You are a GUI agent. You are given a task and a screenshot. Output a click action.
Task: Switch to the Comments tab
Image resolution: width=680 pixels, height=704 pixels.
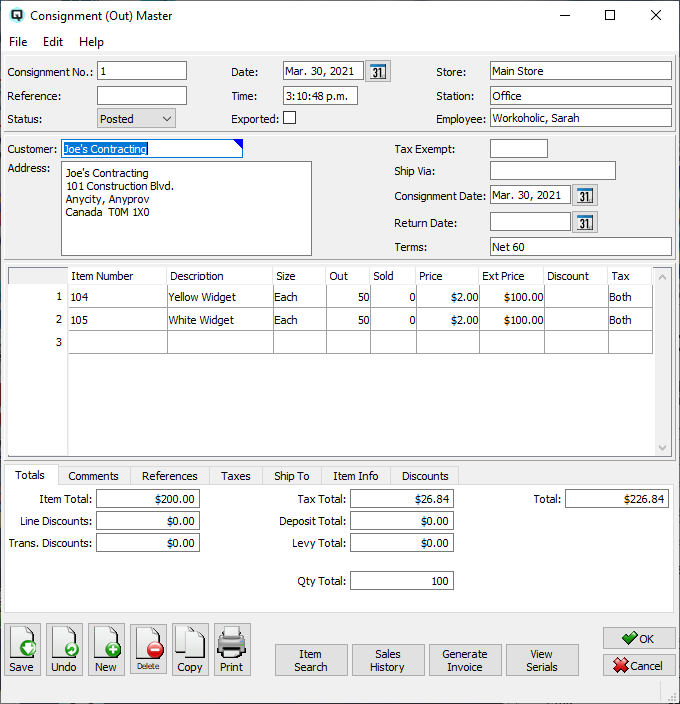click(93, 476)
